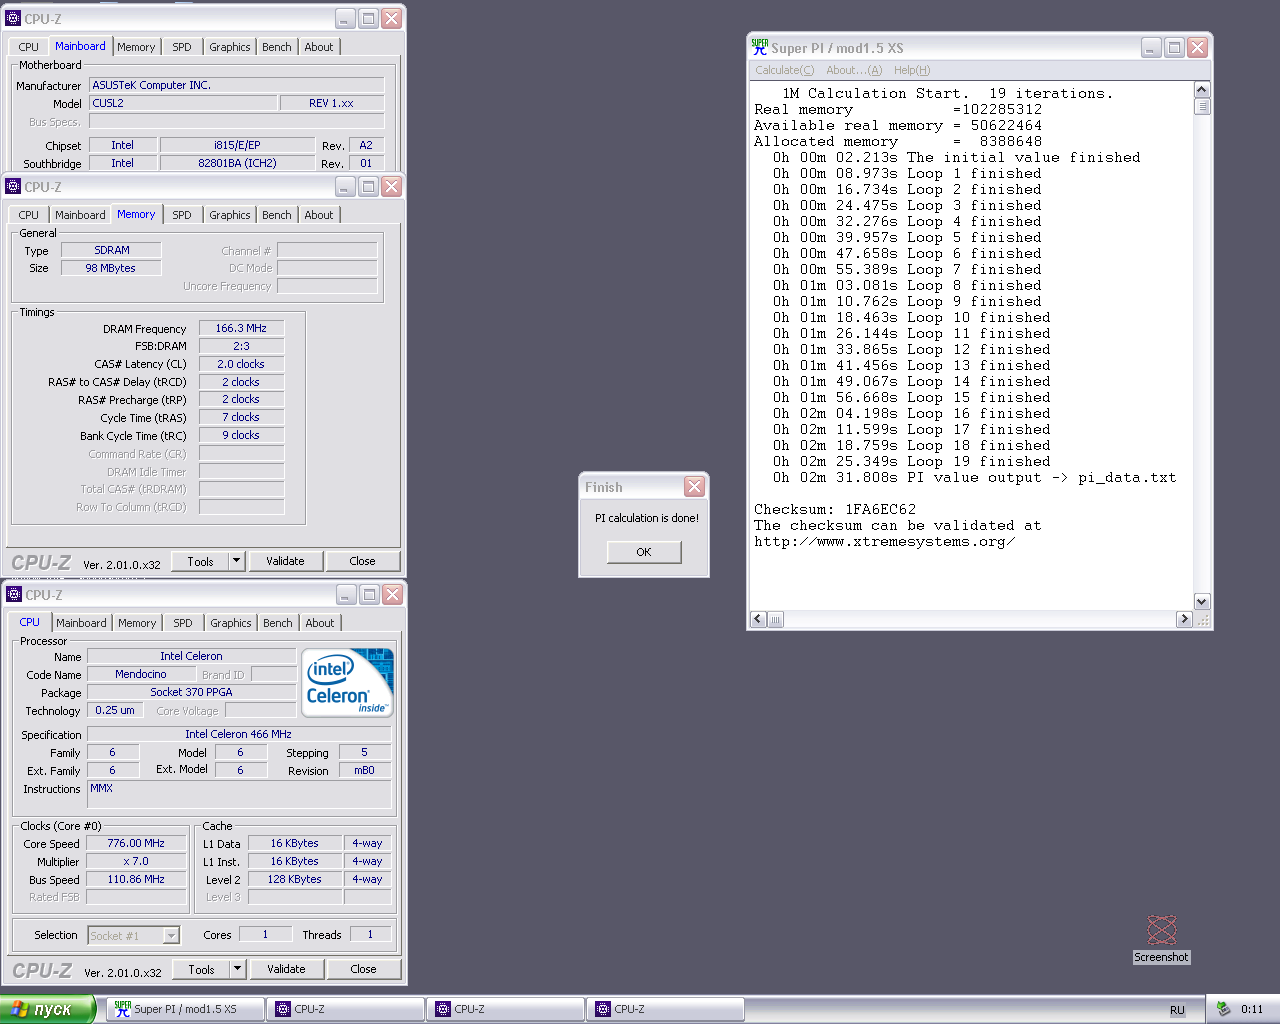Switch to the Super PI taskbar button

coord(184,1009)
